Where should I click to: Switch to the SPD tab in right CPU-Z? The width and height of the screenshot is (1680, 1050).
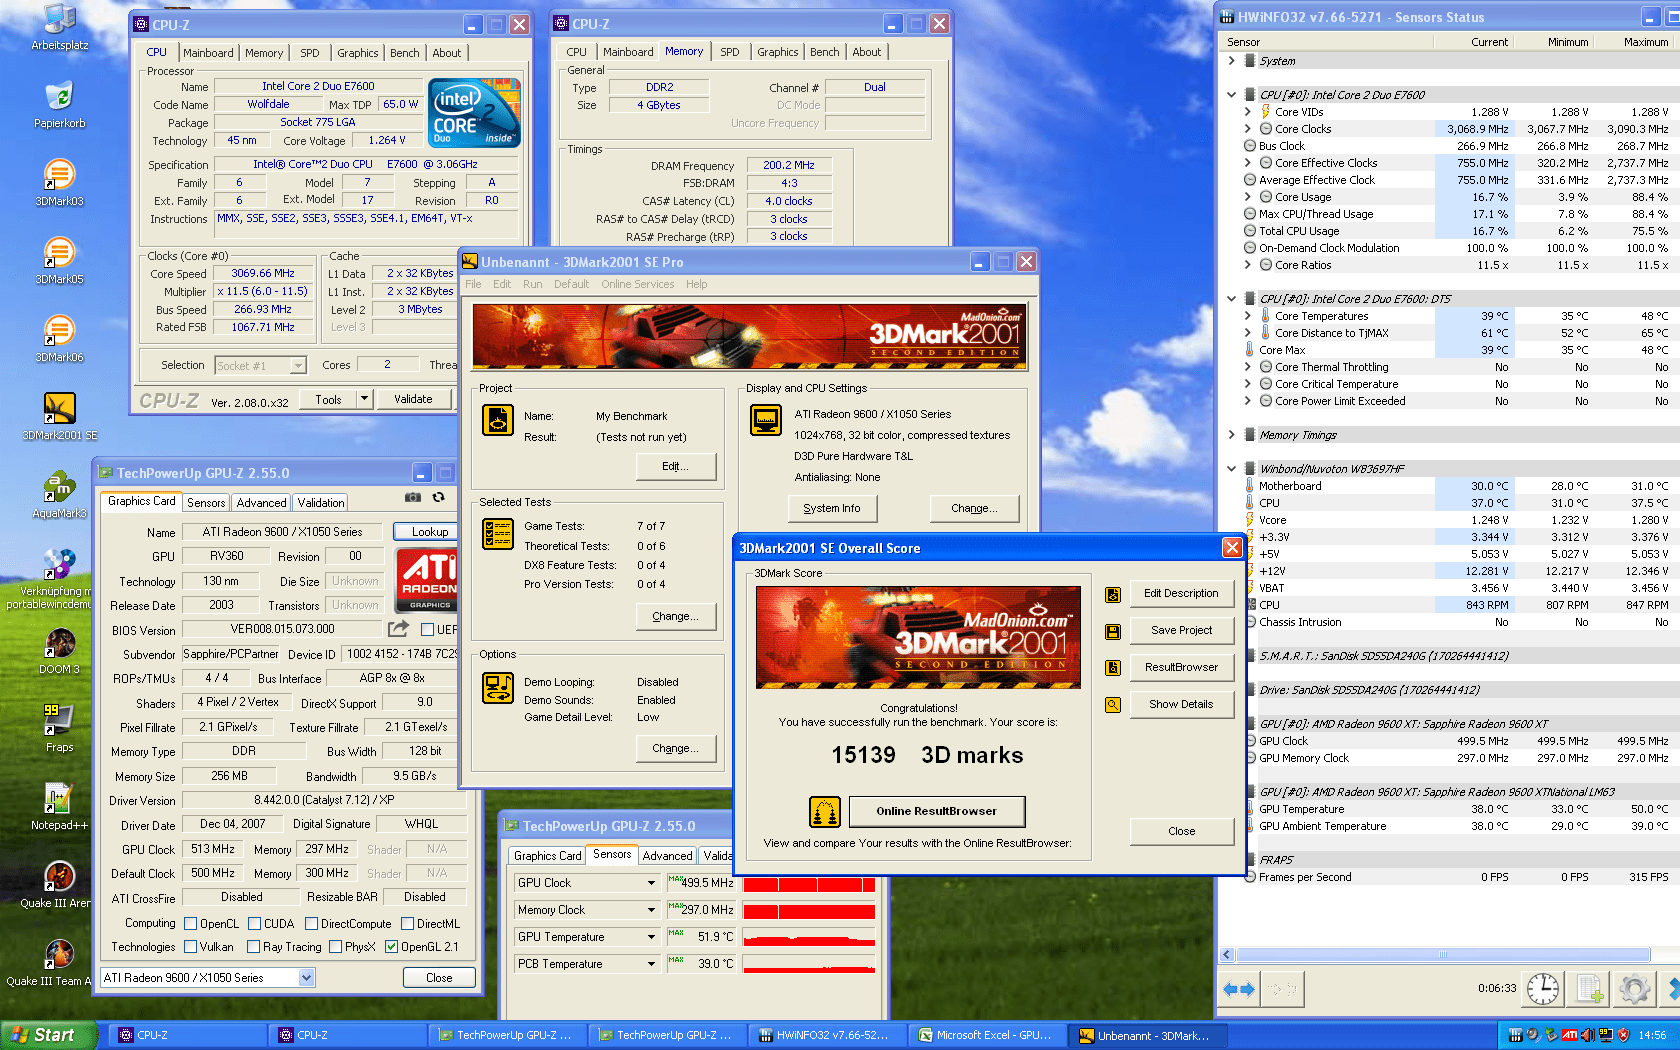click(730, 52)
